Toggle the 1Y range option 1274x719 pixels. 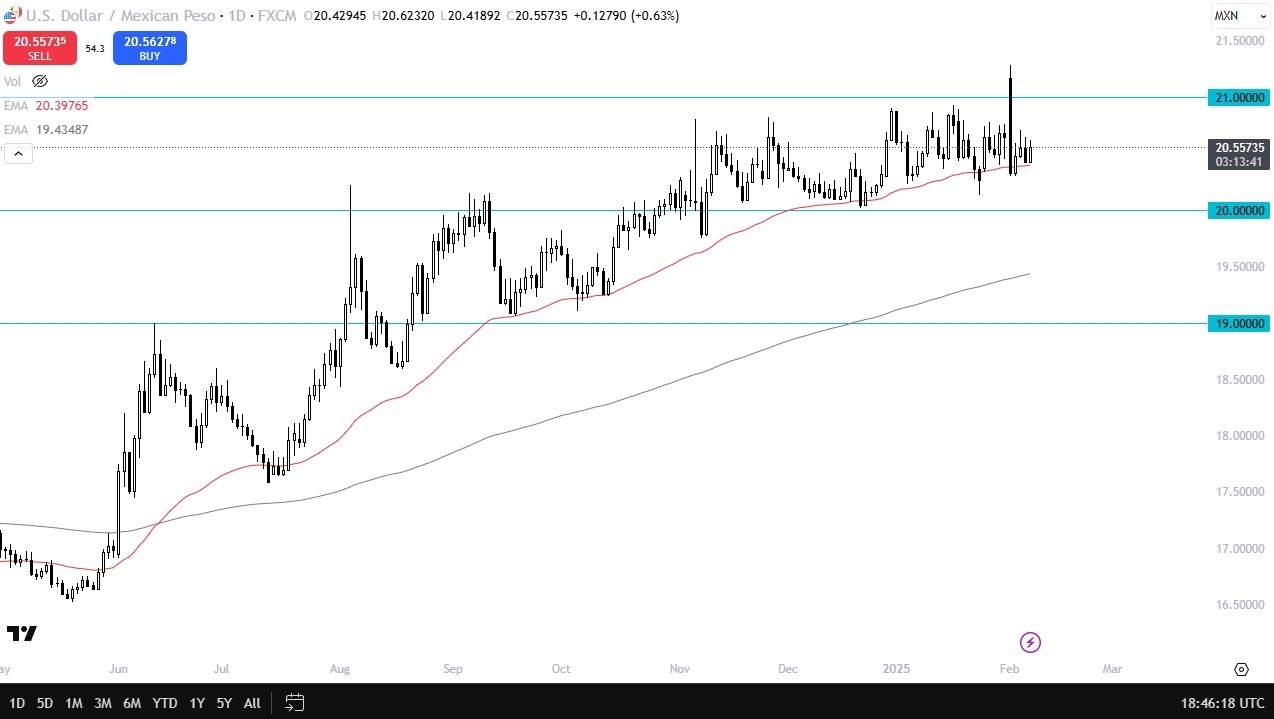pos(196,703)
